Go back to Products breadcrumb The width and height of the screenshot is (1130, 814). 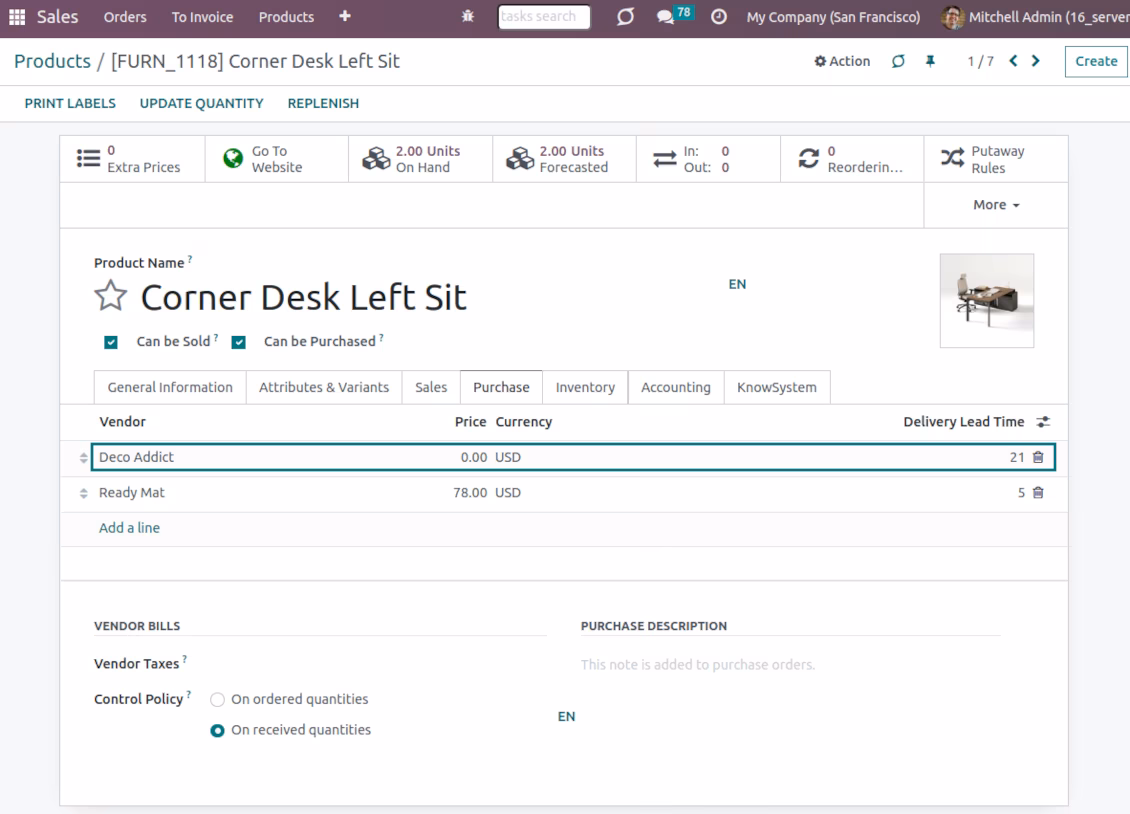pyautogui.click(x=52, y=61)
